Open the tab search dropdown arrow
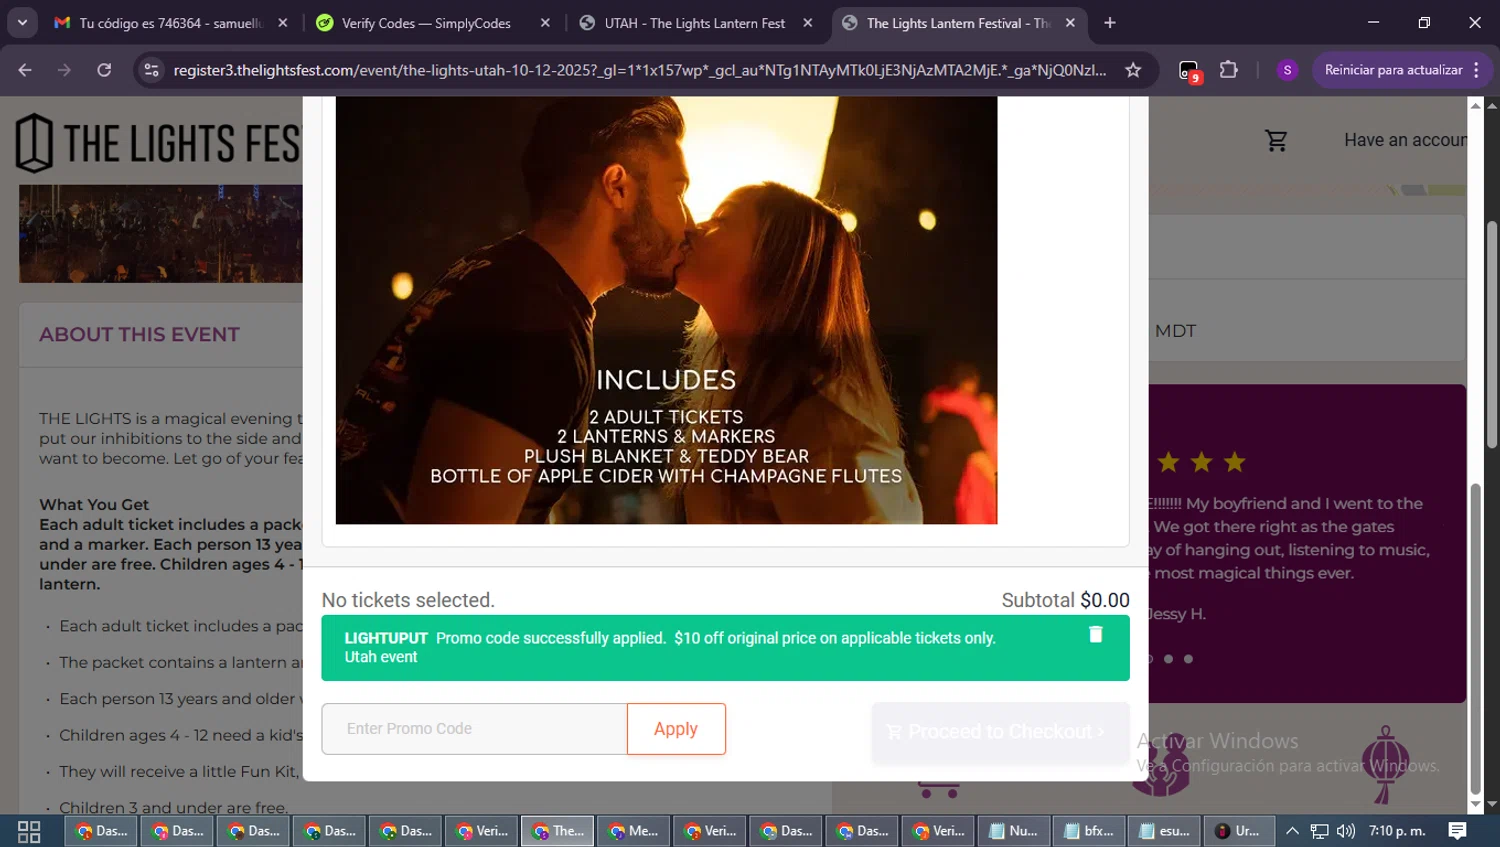Viewport: 1500px width, 847px height. pos(22,23)
